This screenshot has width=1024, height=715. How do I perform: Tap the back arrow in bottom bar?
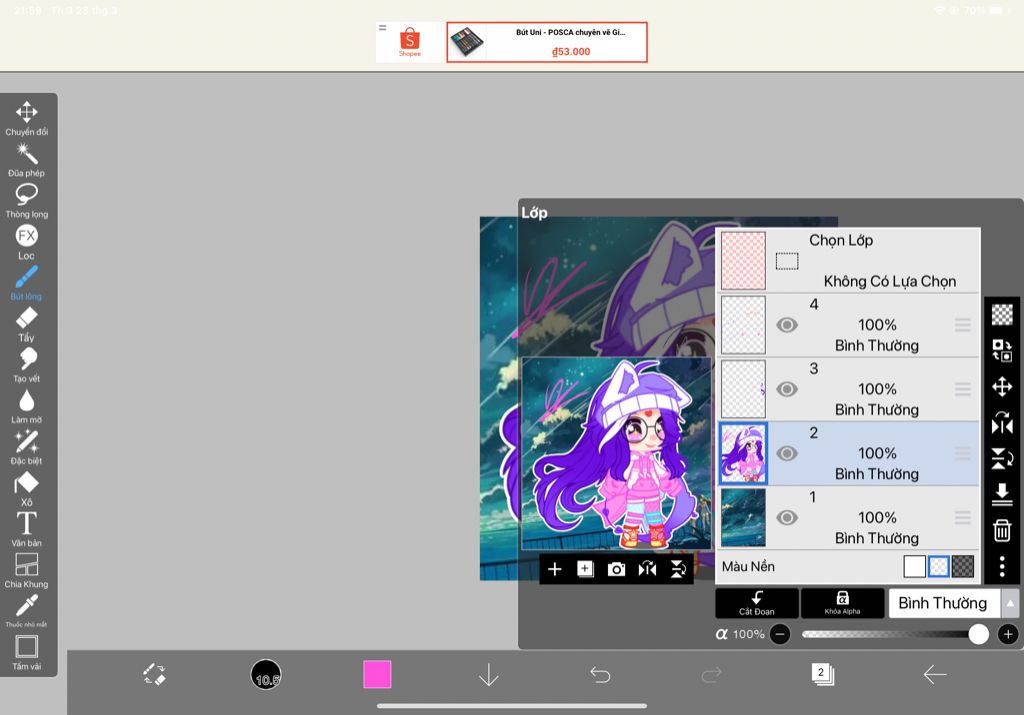pyautogui.click(x=935, y=674)
